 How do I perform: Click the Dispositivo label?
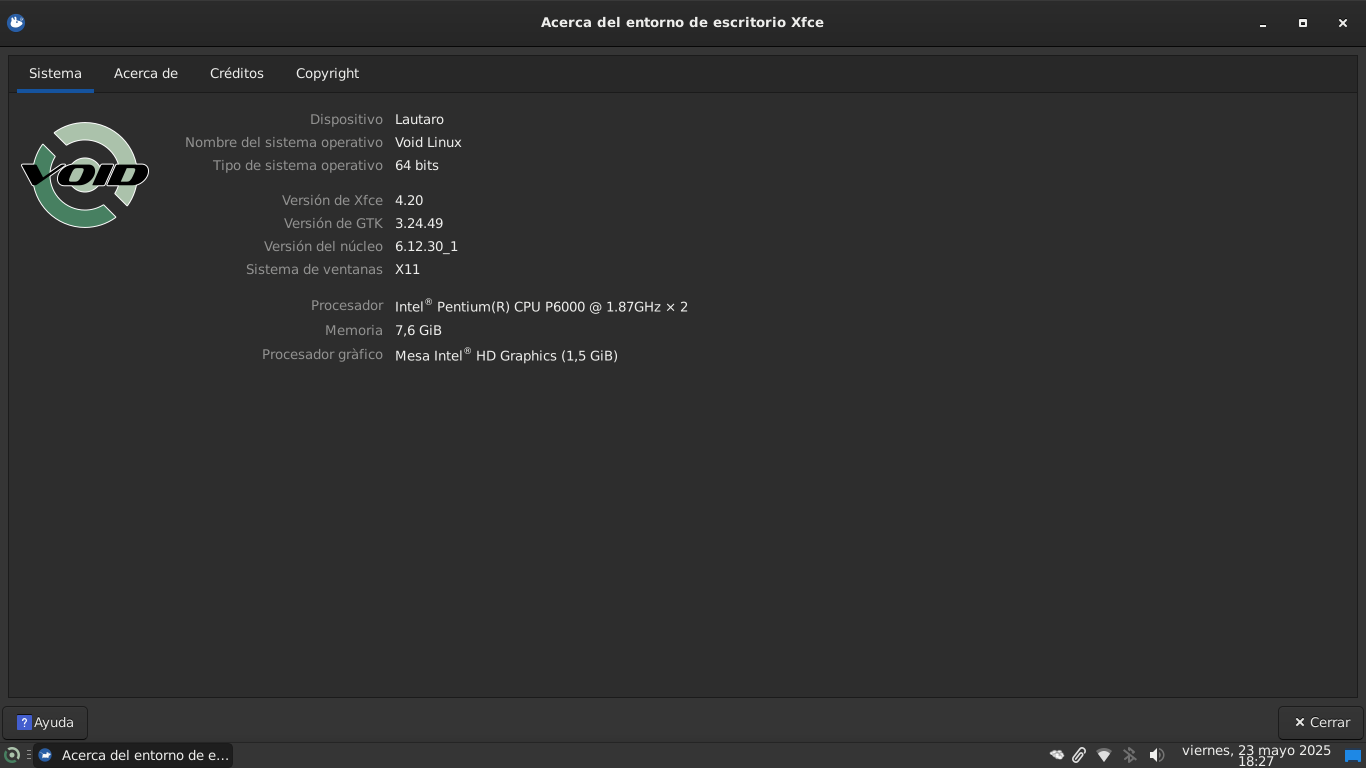pos(346,119)
